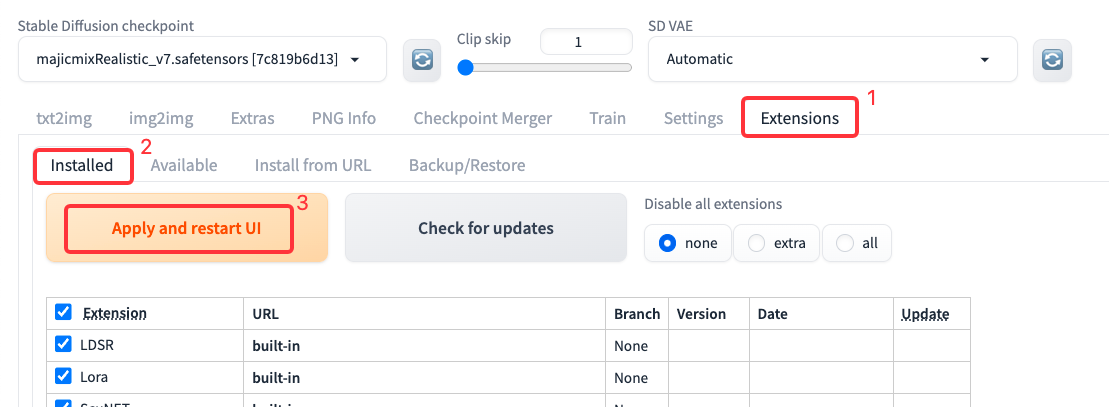Switch to Install from URL subtab
Viewport: 1109px width, 407px height.
point(312,165)
